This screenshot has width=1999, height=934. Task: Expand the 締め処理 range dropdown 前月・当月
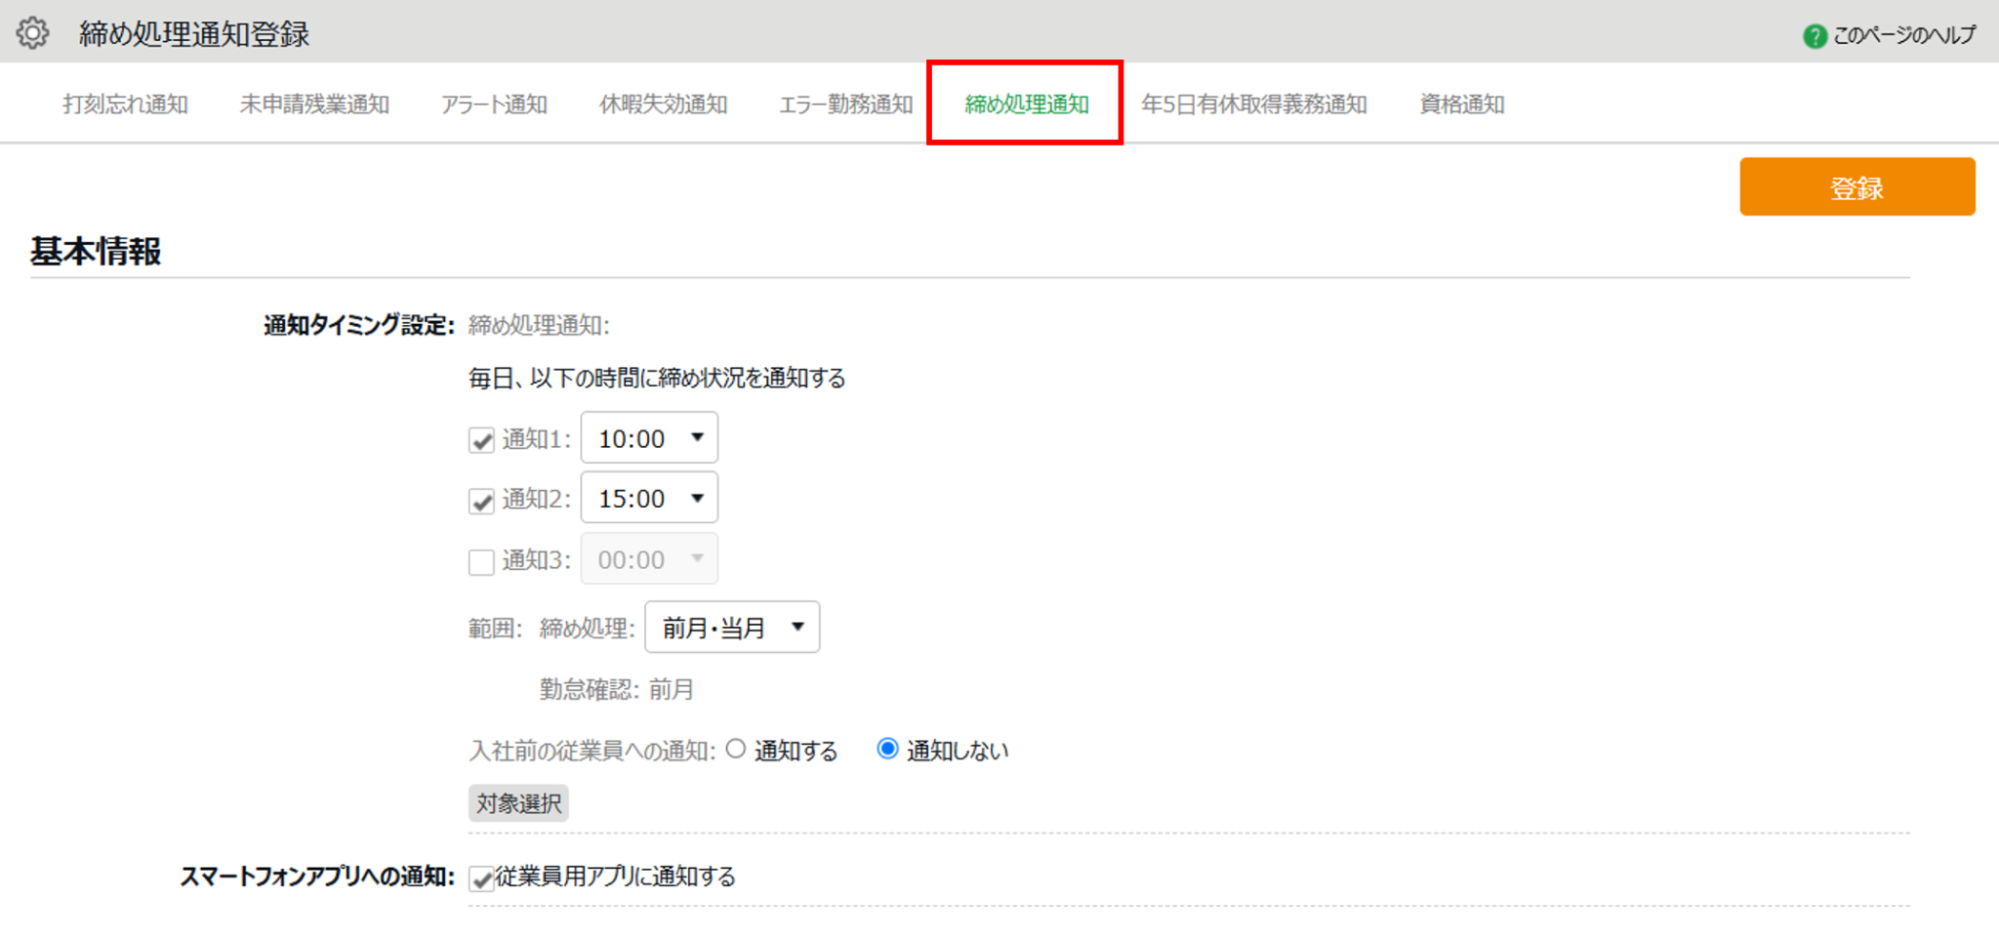(x=732, y=627)
